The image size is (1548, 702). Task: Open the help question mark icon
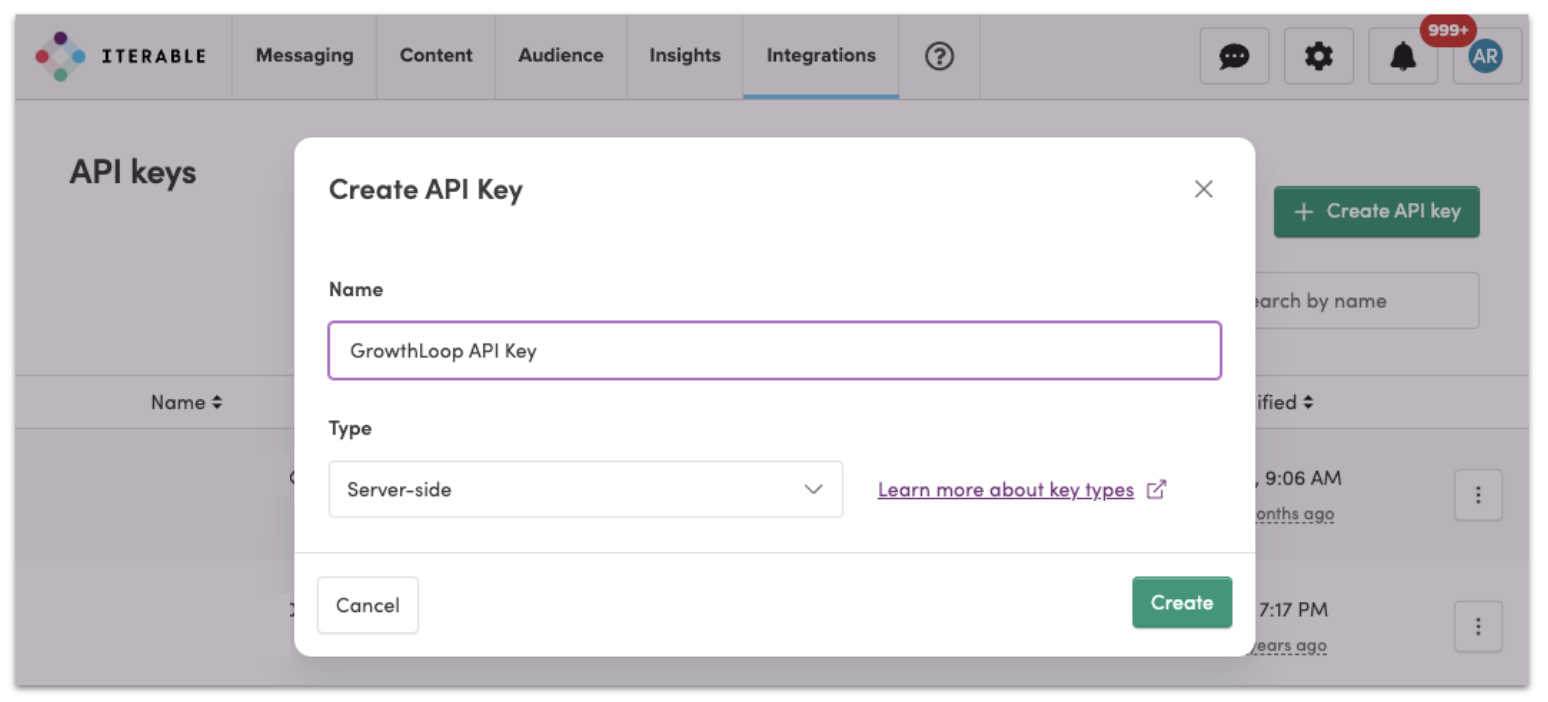[x=938, y=56]
